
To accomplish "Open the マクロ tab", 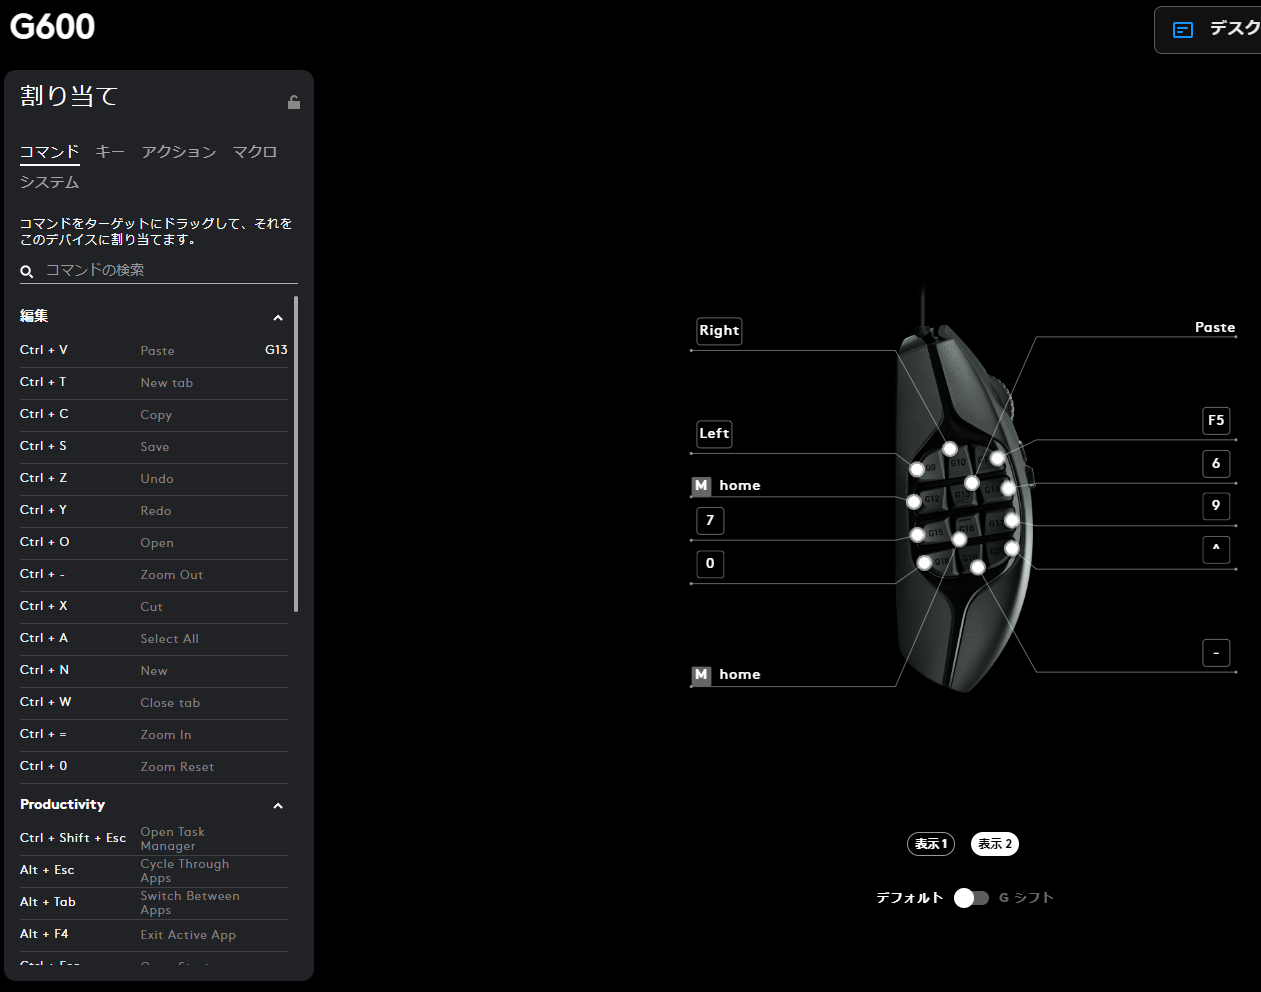I will (254, 152).
